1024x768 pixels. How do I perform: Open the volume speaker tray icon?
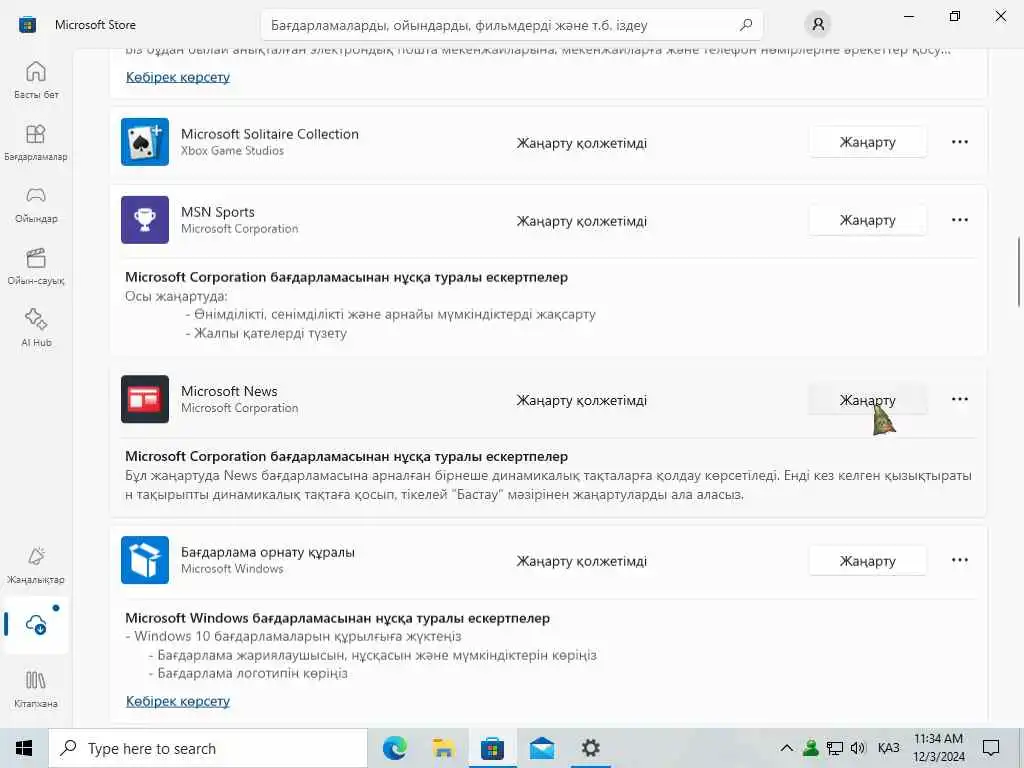pyautogui.click(x=857, y=748)
